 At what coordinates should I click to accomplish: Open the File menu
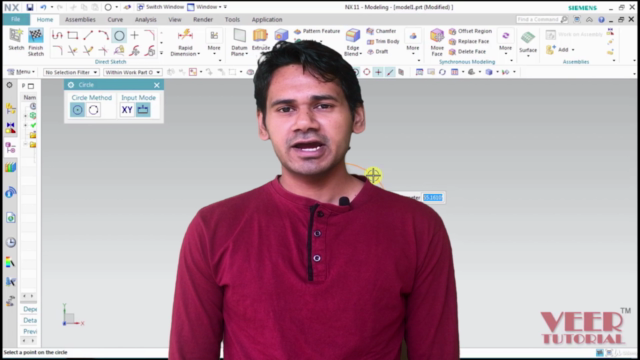(16, 19)
